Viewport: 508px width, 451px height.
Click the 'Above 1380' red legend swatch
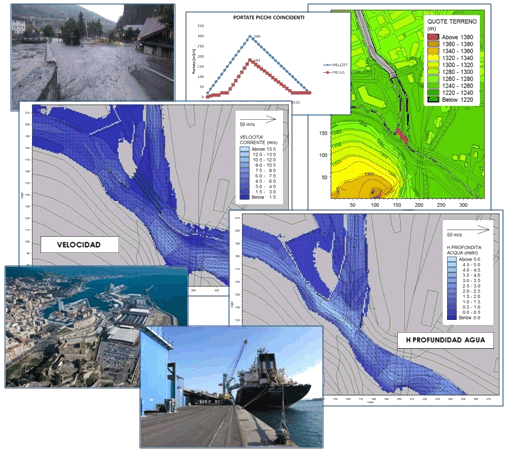(433, 37)
